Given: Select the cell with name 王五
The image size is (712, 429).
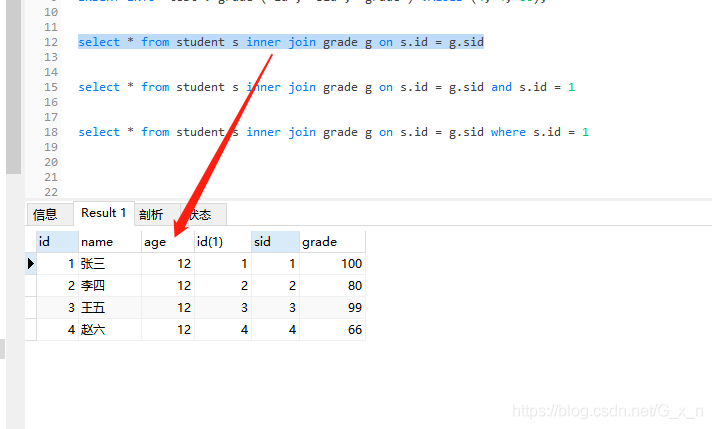Looking at the screenshot, I should click(x=110, y=307).
